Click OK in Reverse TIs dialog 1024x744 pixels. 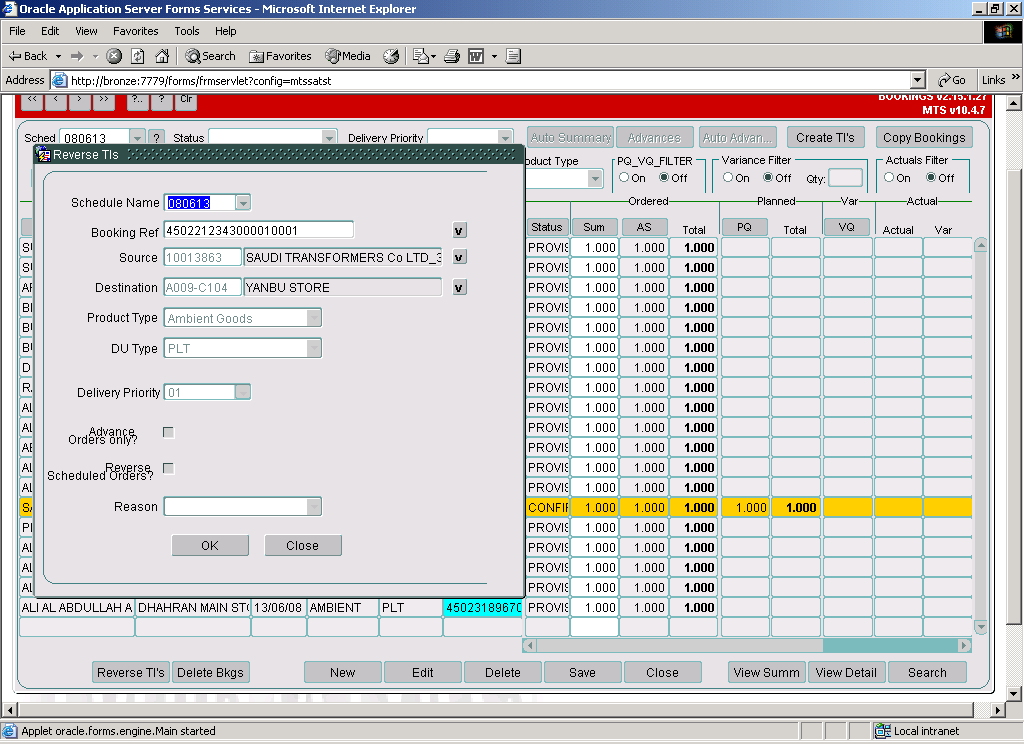tap(210, 545)
